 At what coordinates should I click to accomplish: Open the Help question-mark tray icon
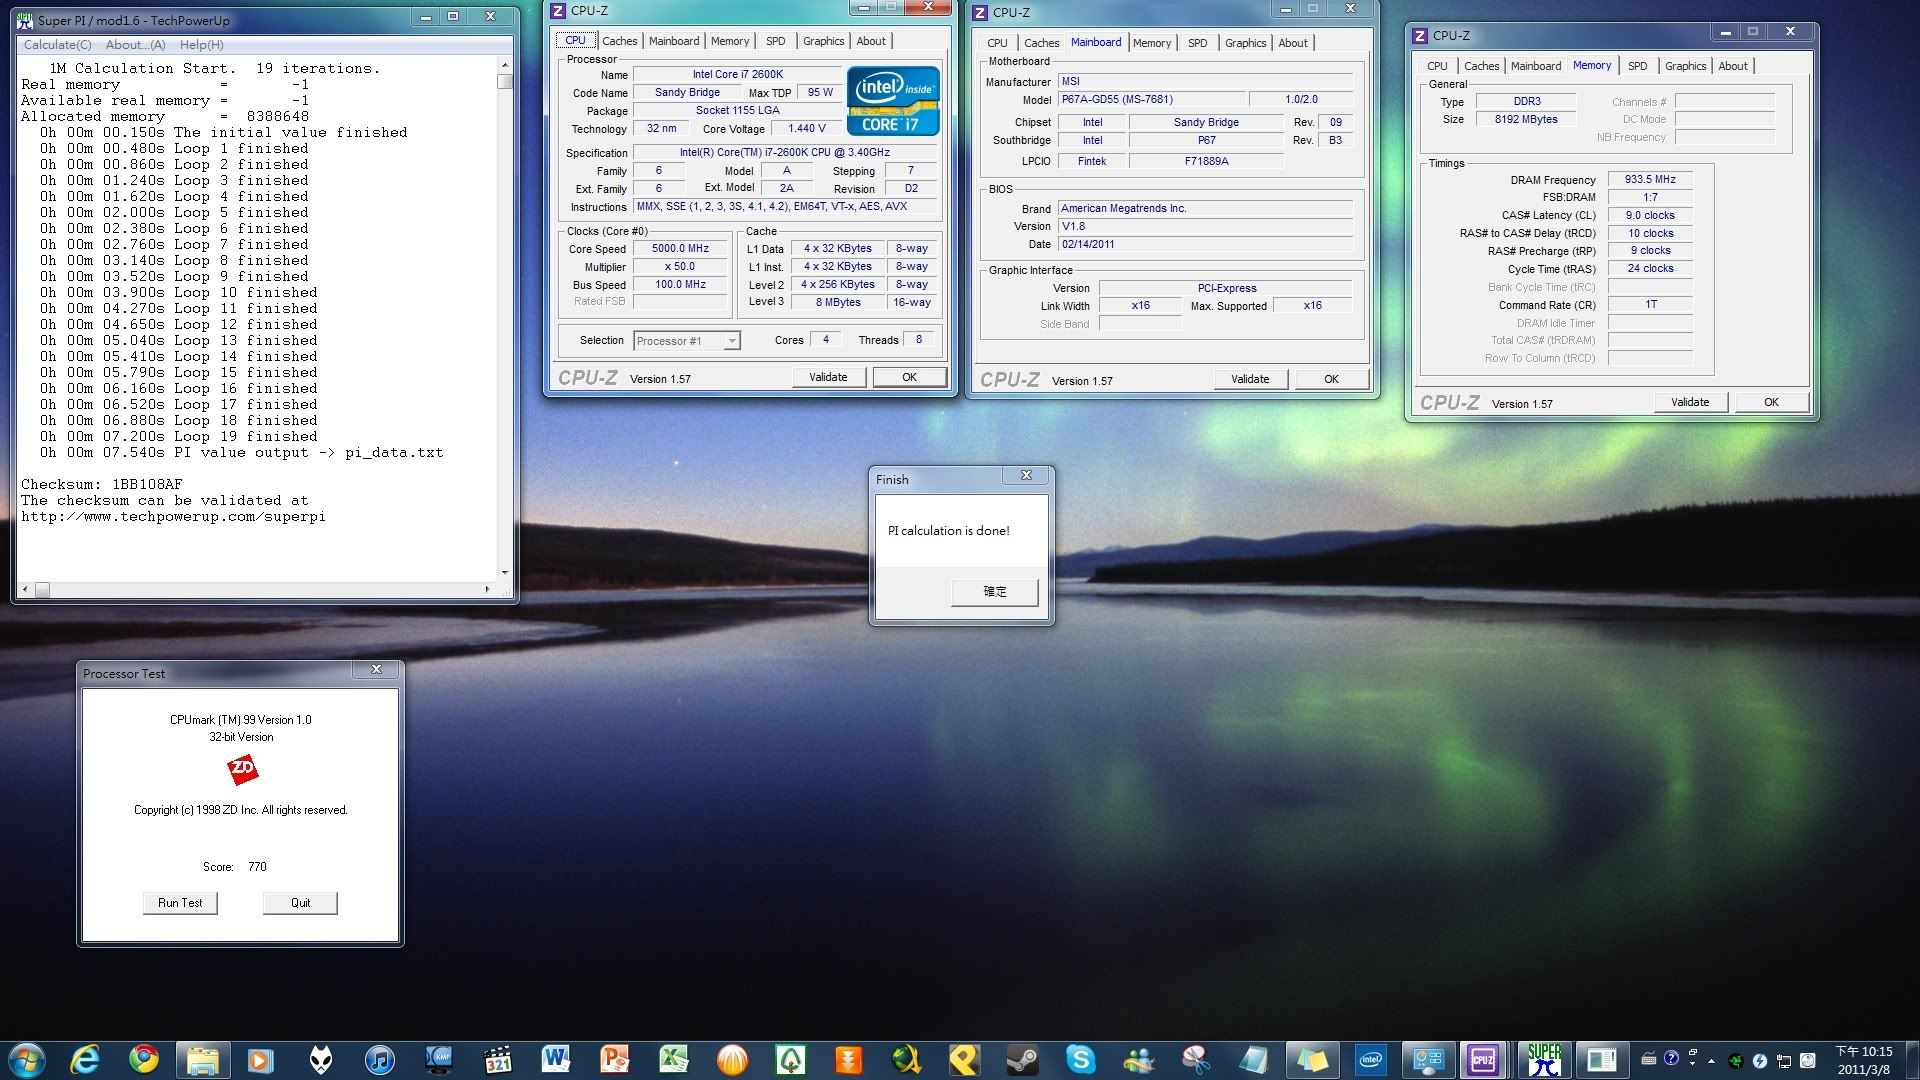pyautogui.click(x=1671, y=1059)
